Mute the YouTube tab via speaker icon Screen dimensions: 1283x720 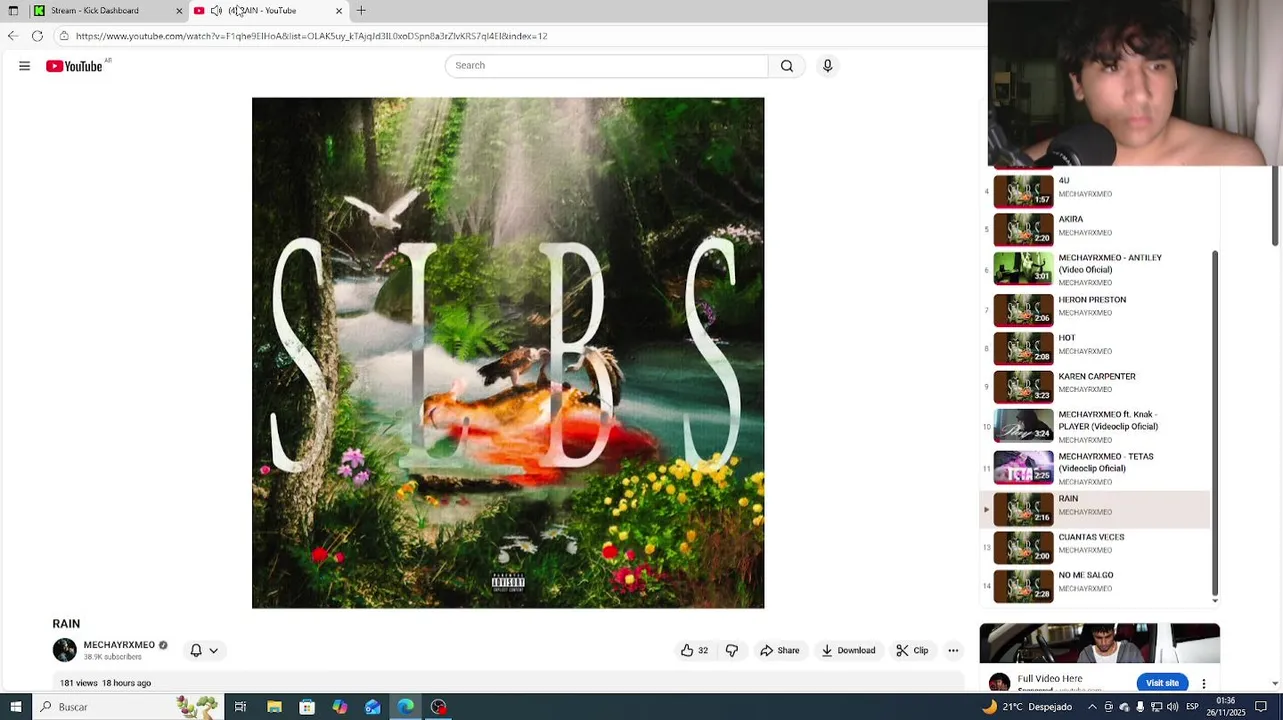(216, 10)
